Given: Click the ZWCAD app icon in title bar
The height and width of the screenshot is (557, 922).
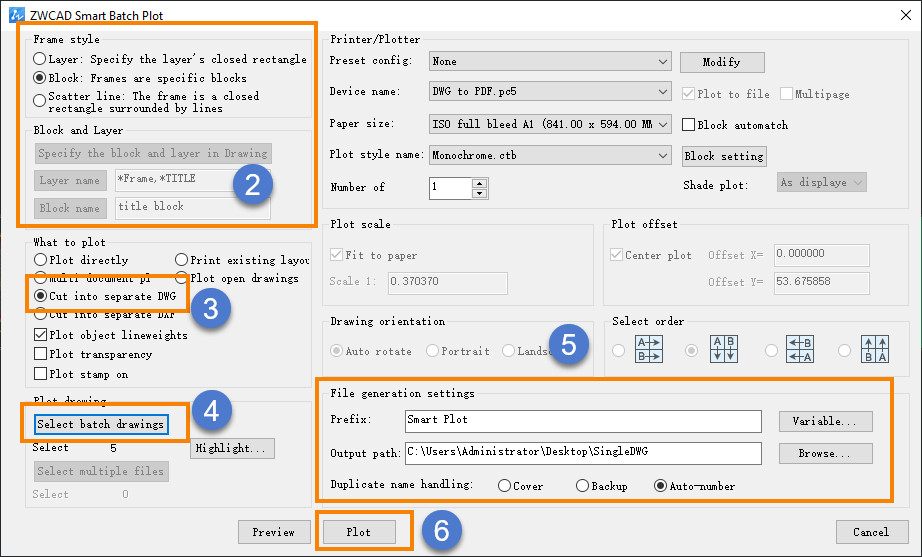Looking at the screenshot, I should 16,15.
